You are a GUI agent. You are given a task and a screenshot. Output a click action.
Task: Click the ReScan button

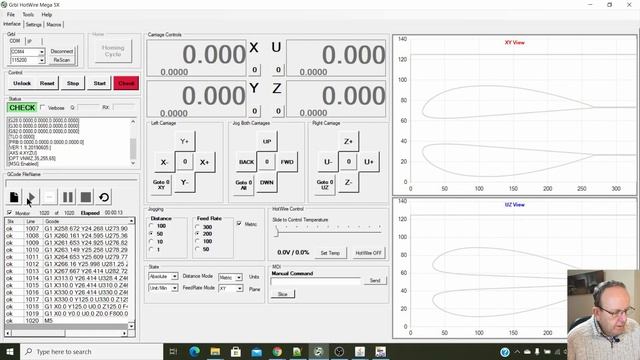(x=62, y=60)
